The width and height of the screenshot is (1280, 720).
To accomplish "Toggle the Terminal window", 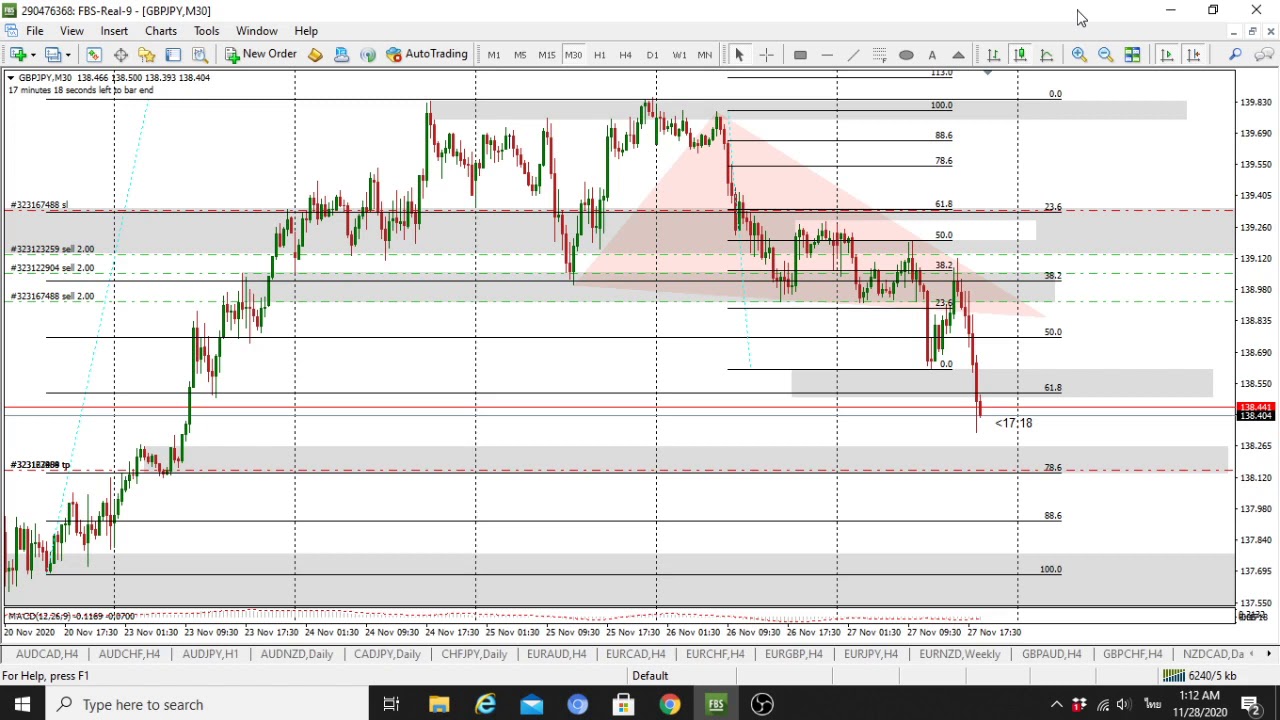I will tap(173, 55).
